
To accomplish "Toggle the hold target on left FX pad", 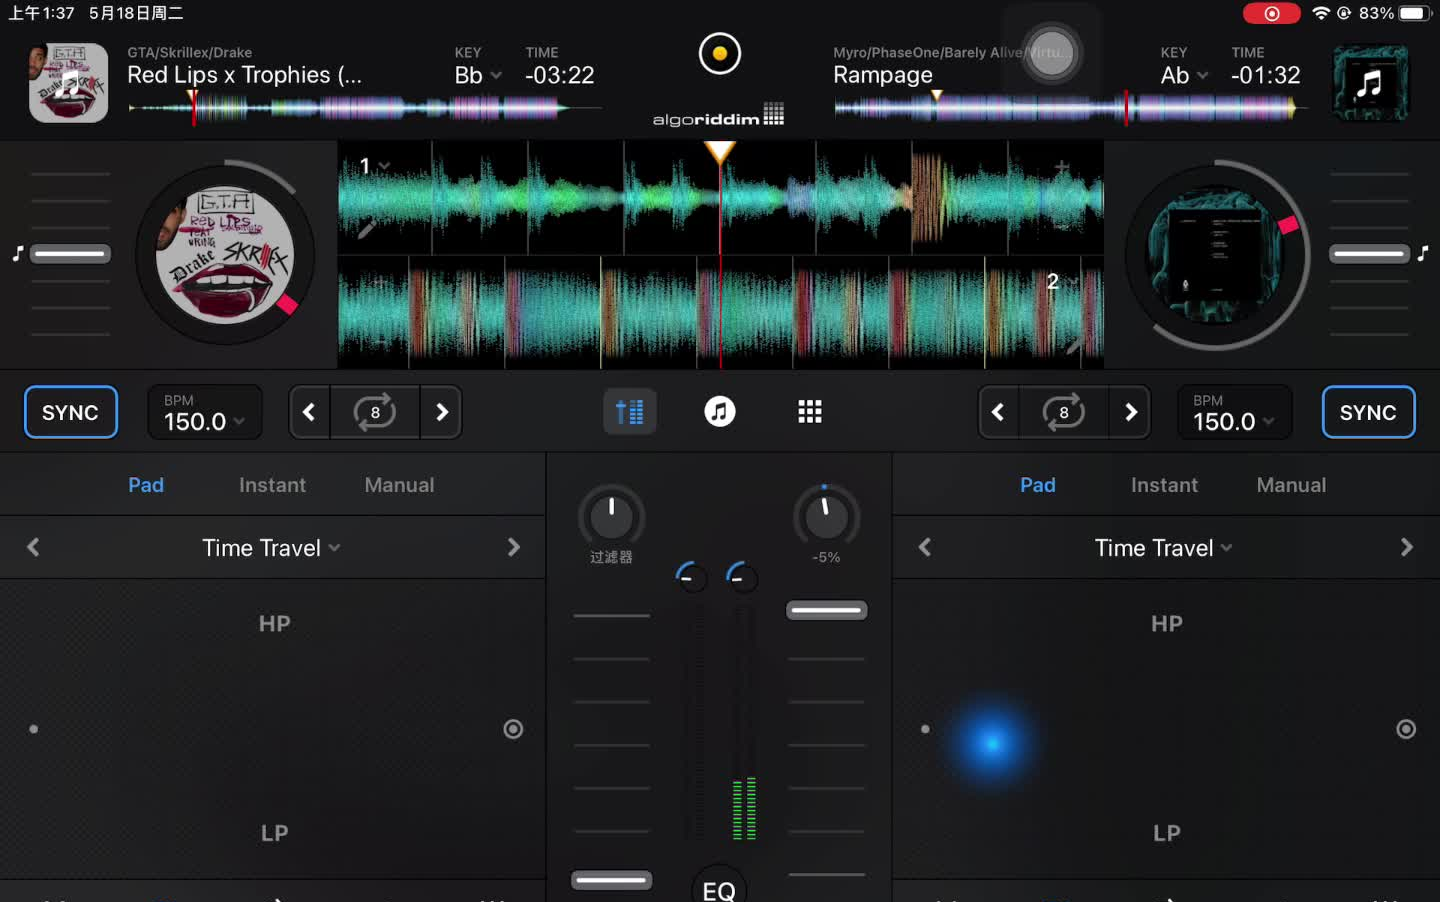I will (513, 729).
